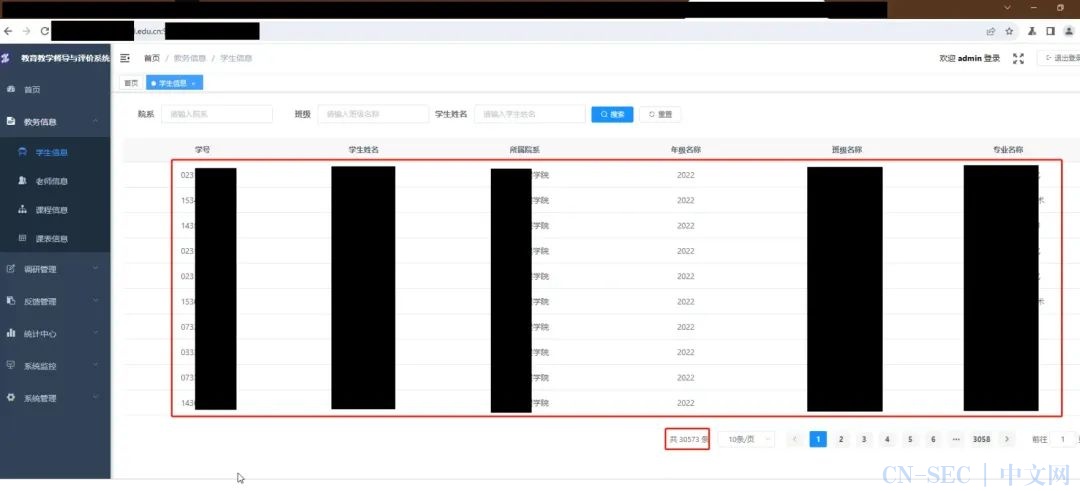Switch to the 首页 tag tab

pyautogui.click(x=131, y=83)
